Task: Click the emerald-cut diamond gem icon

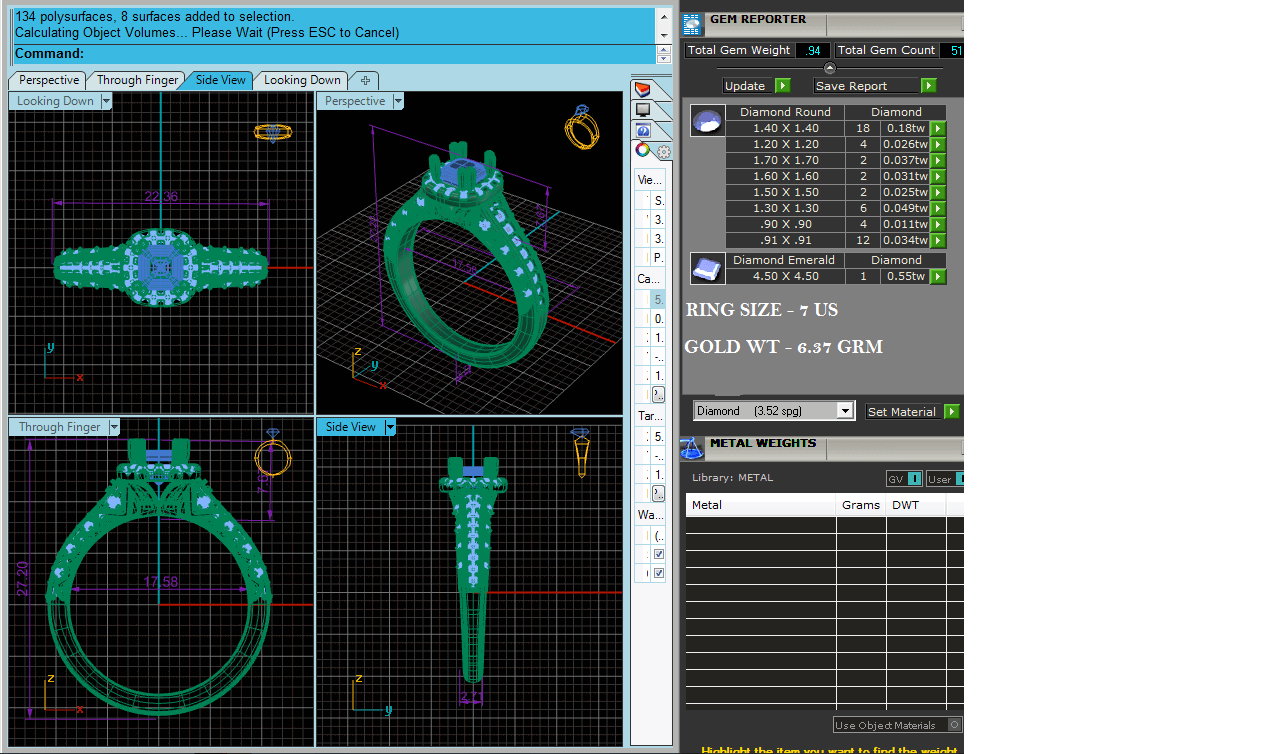Action: point(708,269)
